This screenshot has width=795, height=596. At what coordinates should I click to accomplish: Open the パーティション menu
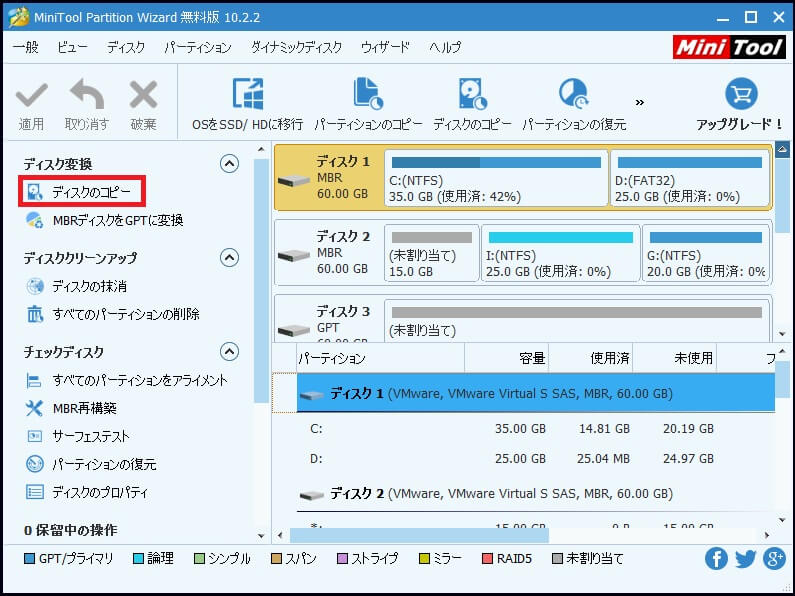[198, 47]
